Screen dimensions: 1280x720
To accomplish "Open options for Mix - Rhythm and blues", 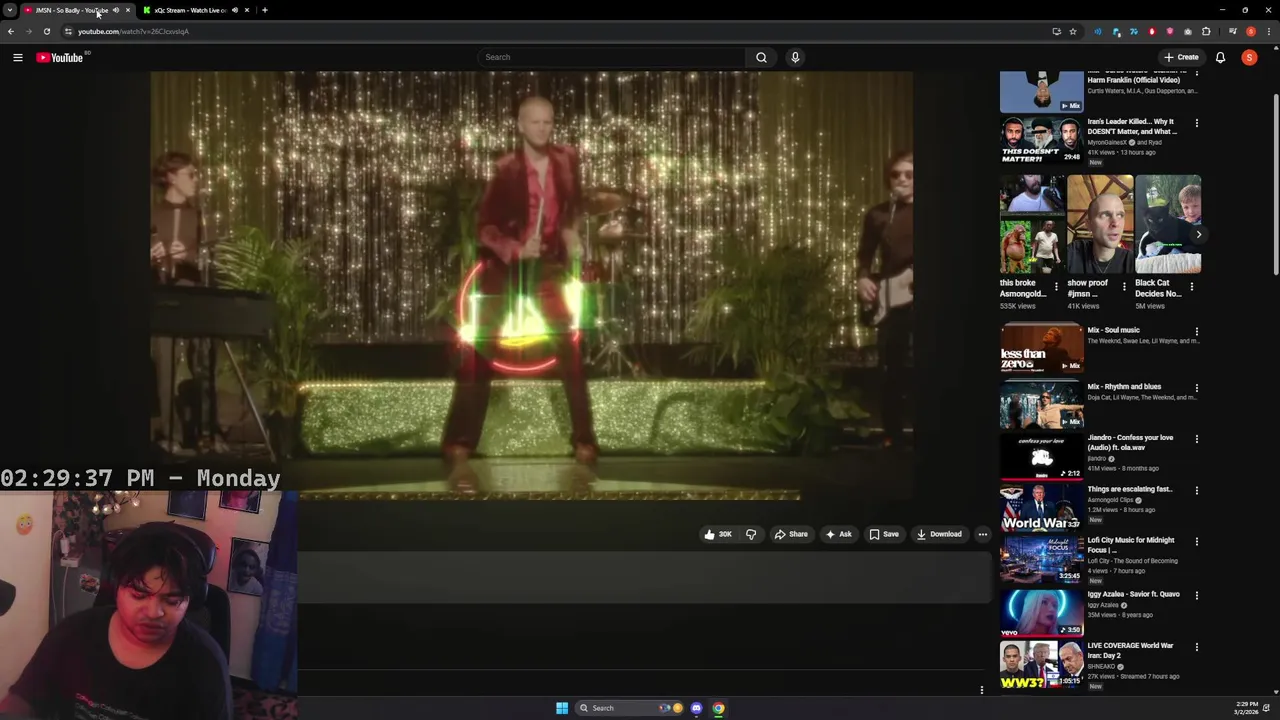I will tap(1196, 388).
